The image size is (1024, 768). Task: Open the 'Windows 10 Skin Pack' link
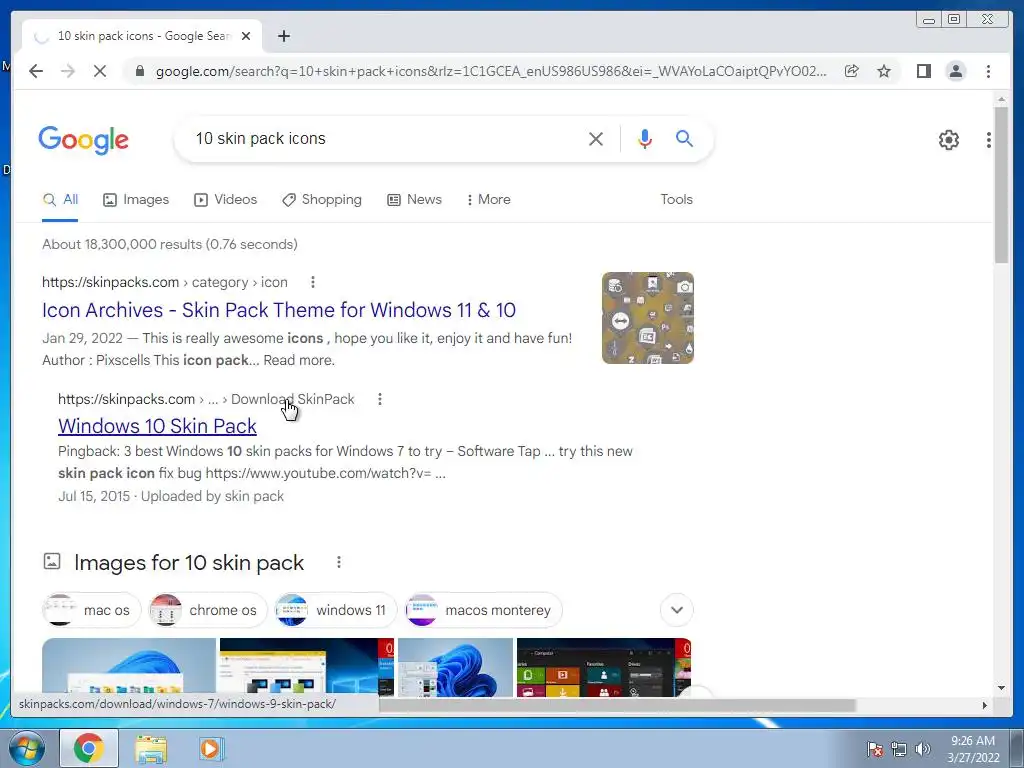click(157, 426)
